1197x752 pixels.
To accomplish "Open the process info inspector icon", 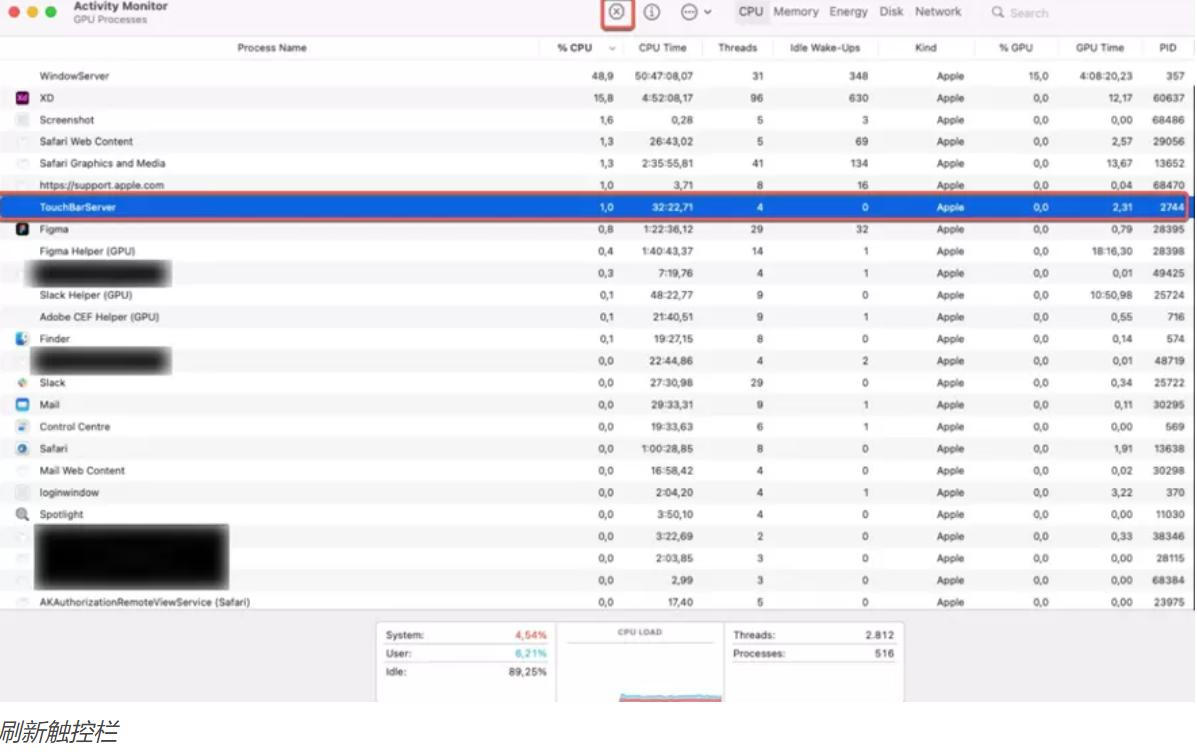I will pos(652,12).
